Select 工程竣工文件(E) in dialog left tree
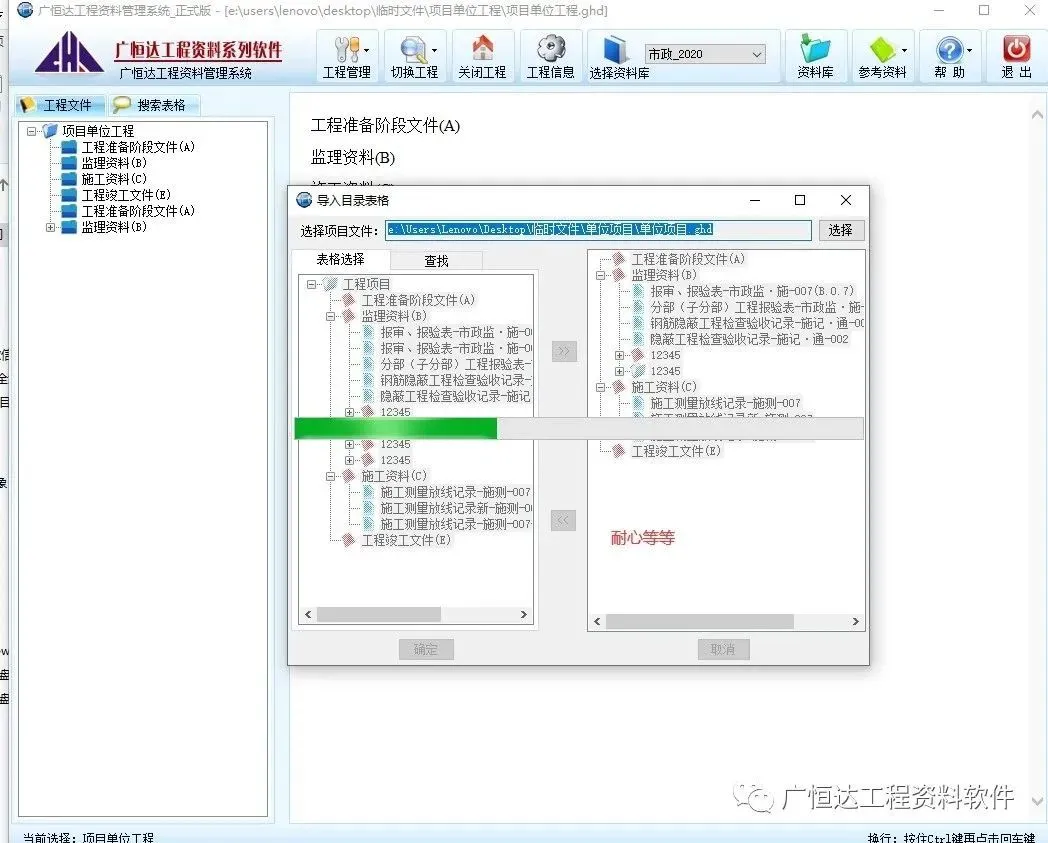 click(406, 540)
